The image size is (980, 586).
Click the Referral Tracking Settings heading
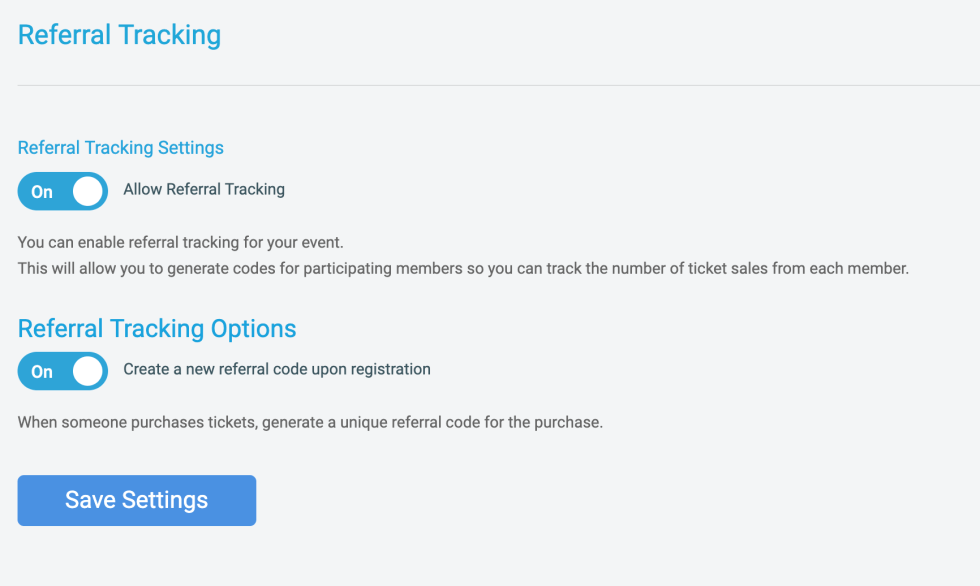coord(121,148)
